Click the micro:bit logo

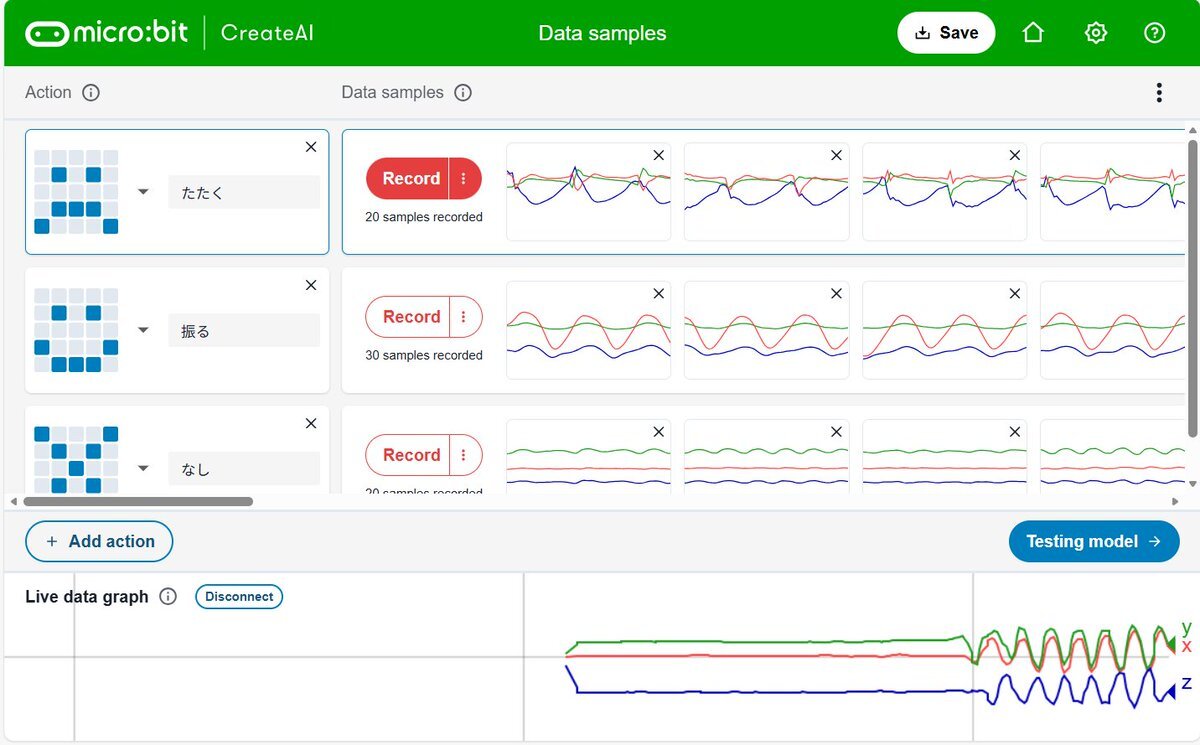click(107, 33)
